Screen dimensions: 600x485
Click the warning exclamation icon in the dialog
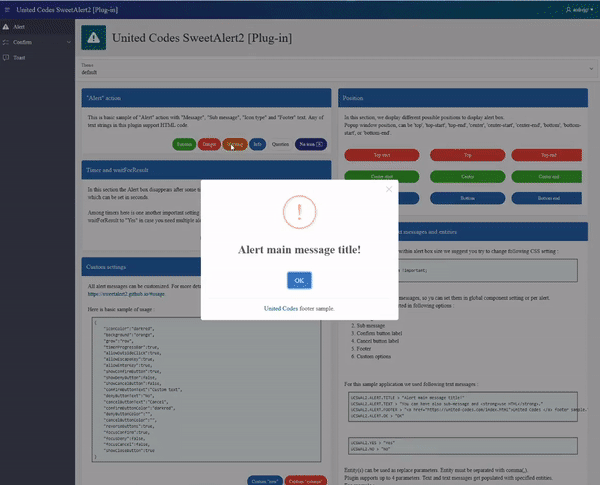point(299,212)
